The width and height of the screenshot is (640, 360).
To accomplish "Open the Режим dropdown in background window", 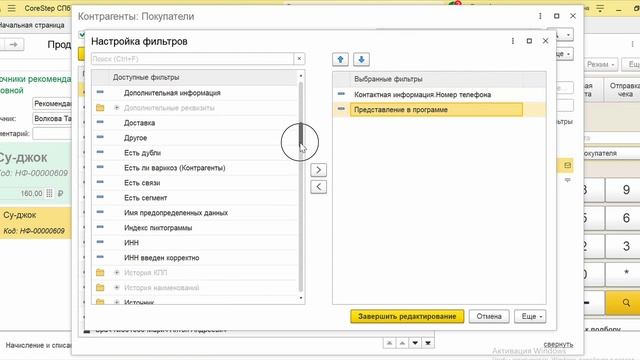I will coord(600,64).
